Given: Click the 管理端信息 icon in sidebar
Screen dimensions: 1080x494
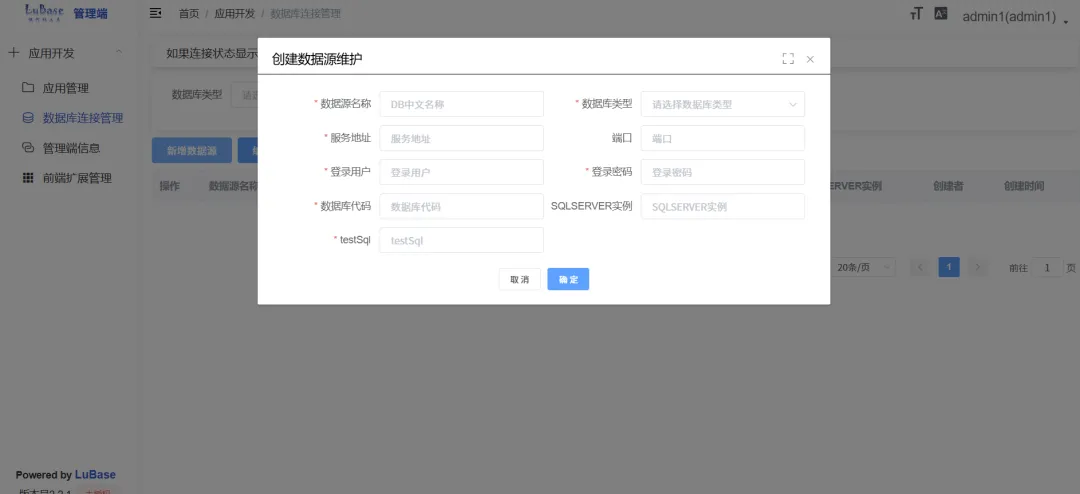Looking at the screenshot, I should tap(28, 147).
